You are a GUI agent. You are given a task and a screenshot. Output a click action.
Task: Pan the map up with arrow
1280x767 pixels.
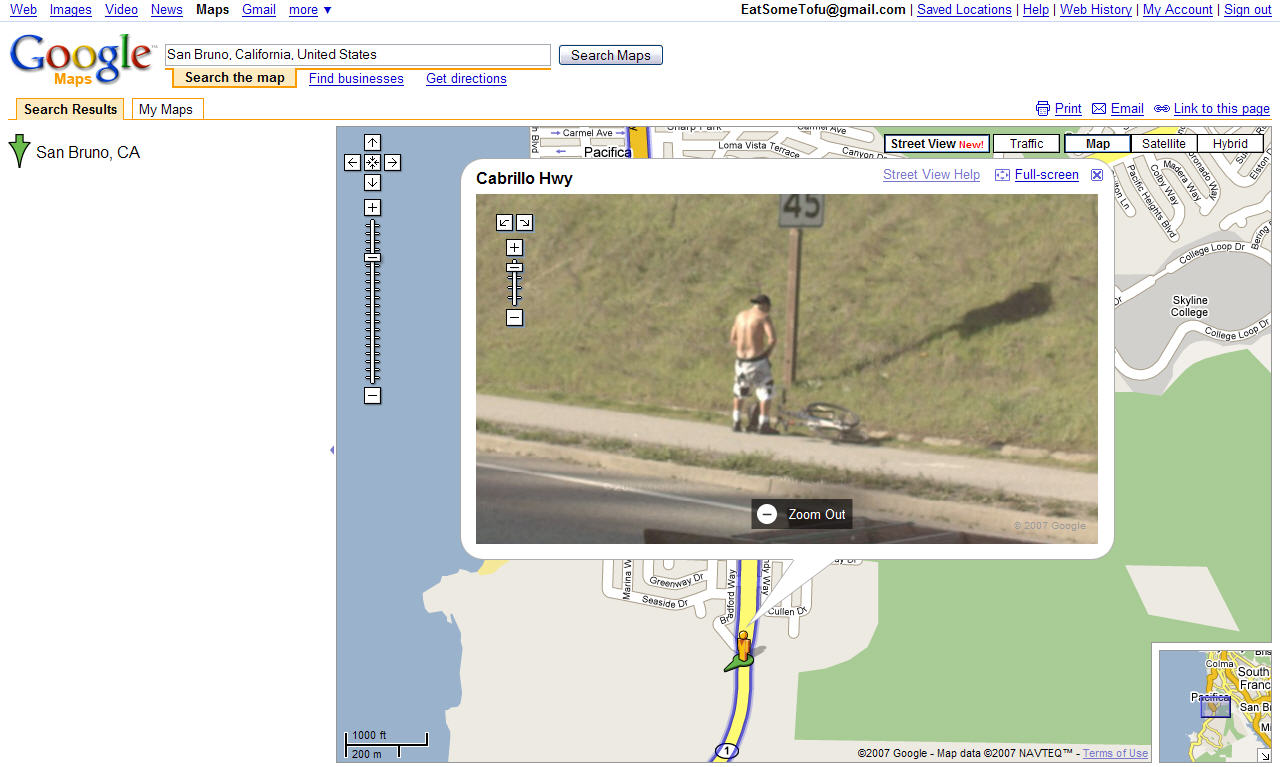(372, 143)
